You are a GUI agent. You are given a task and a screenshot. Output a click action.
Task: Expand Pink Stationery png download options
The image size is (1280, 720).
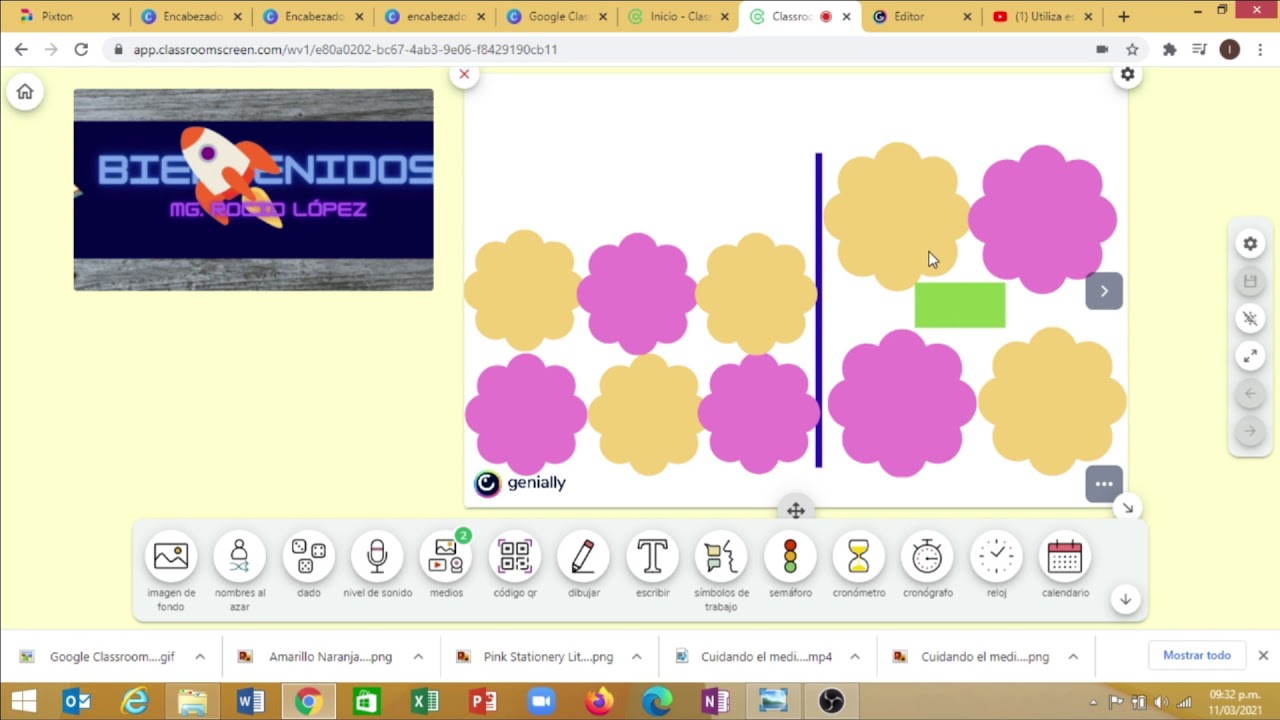636,657
